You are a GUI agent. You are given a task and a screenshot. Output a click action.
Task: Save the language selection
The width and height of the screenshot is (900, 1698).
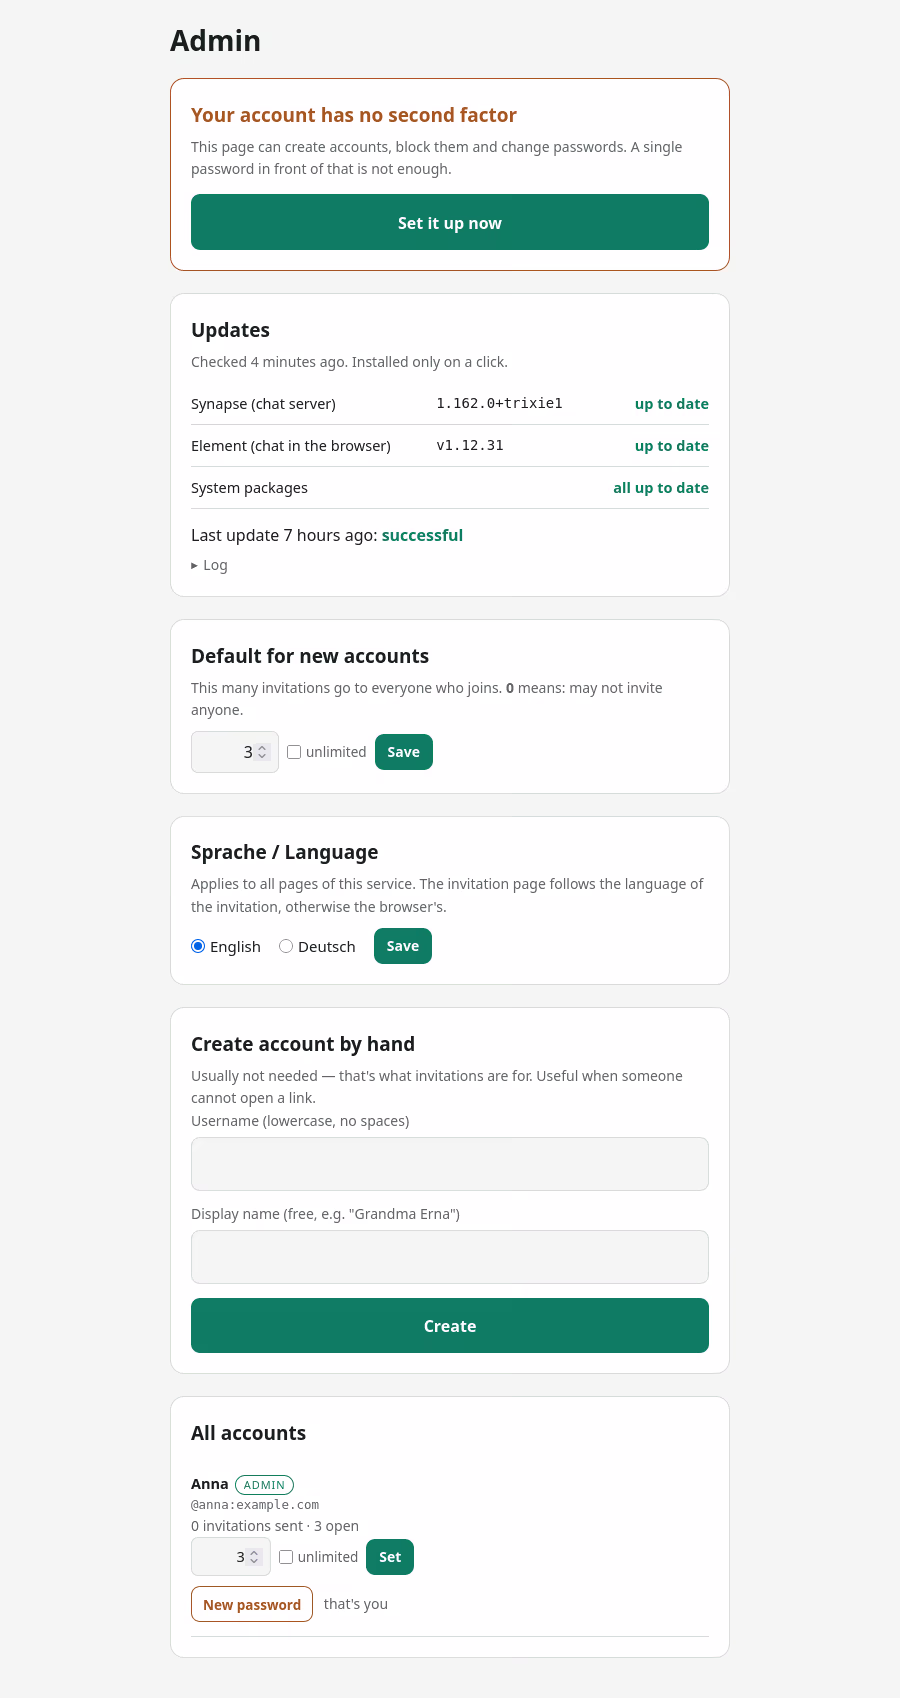[403, 946]
